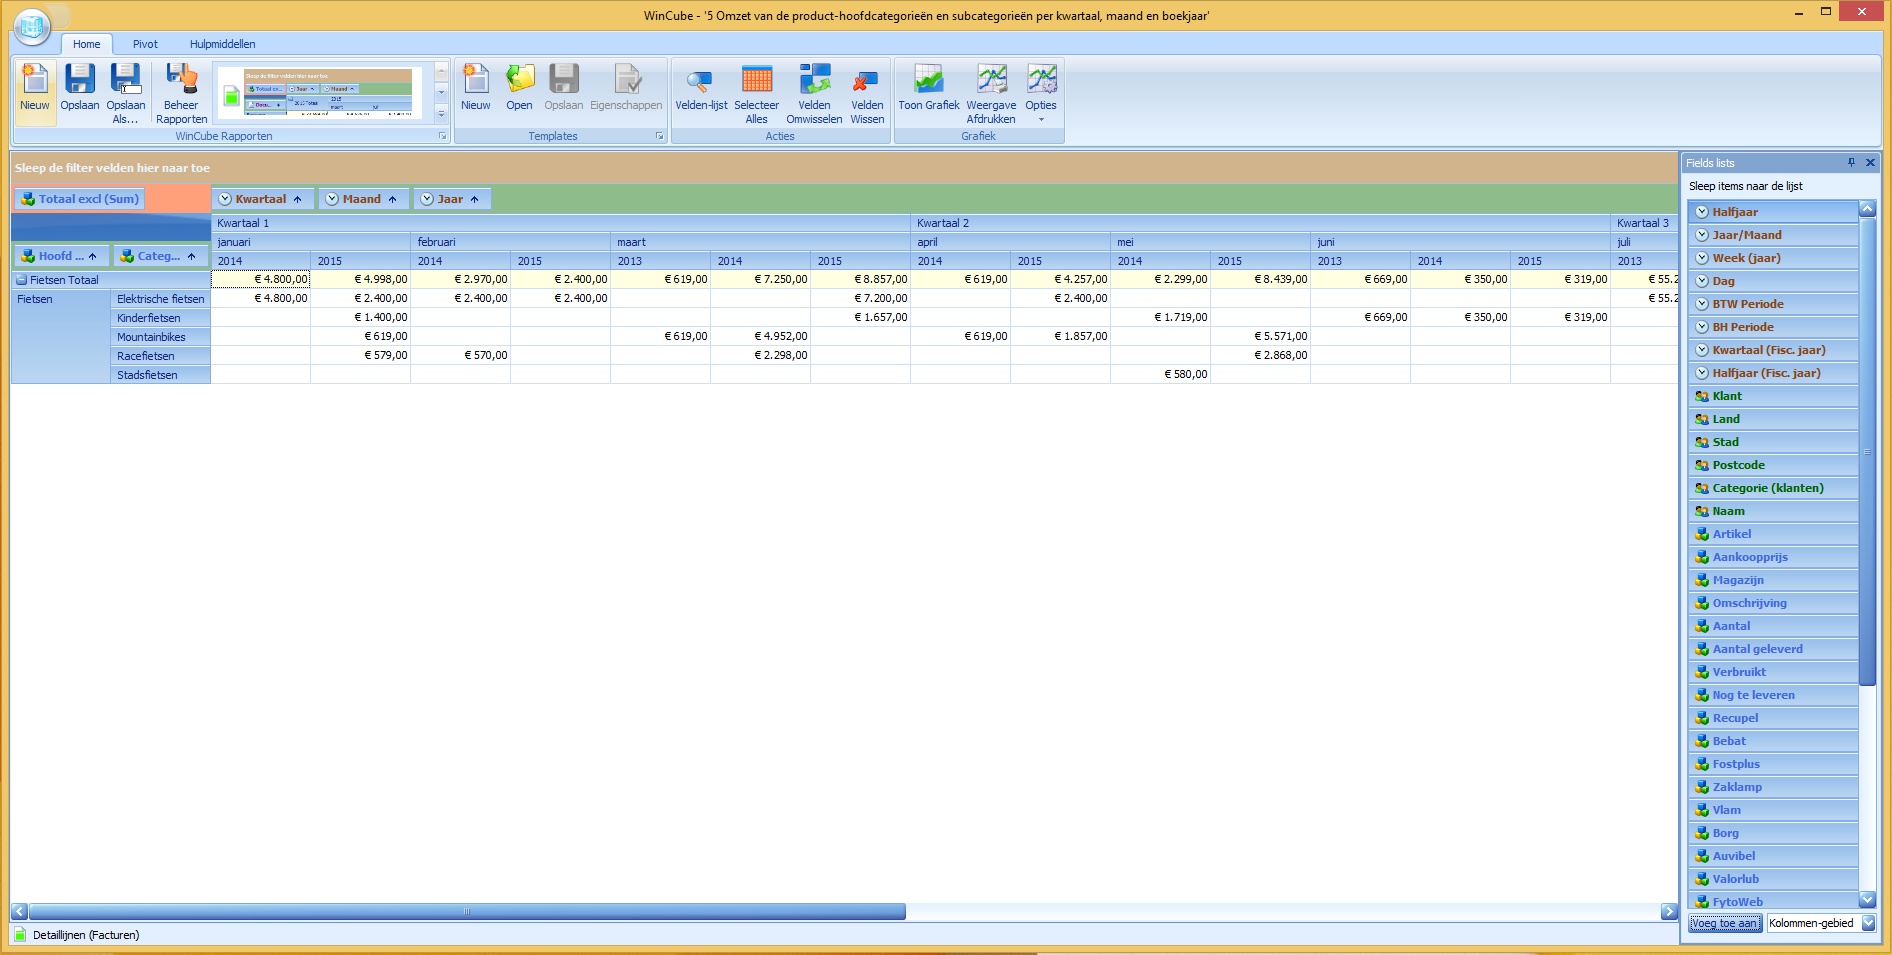Expand the report gallery dropdown arrow
The image size is (1892, 955).
point(441,114)
